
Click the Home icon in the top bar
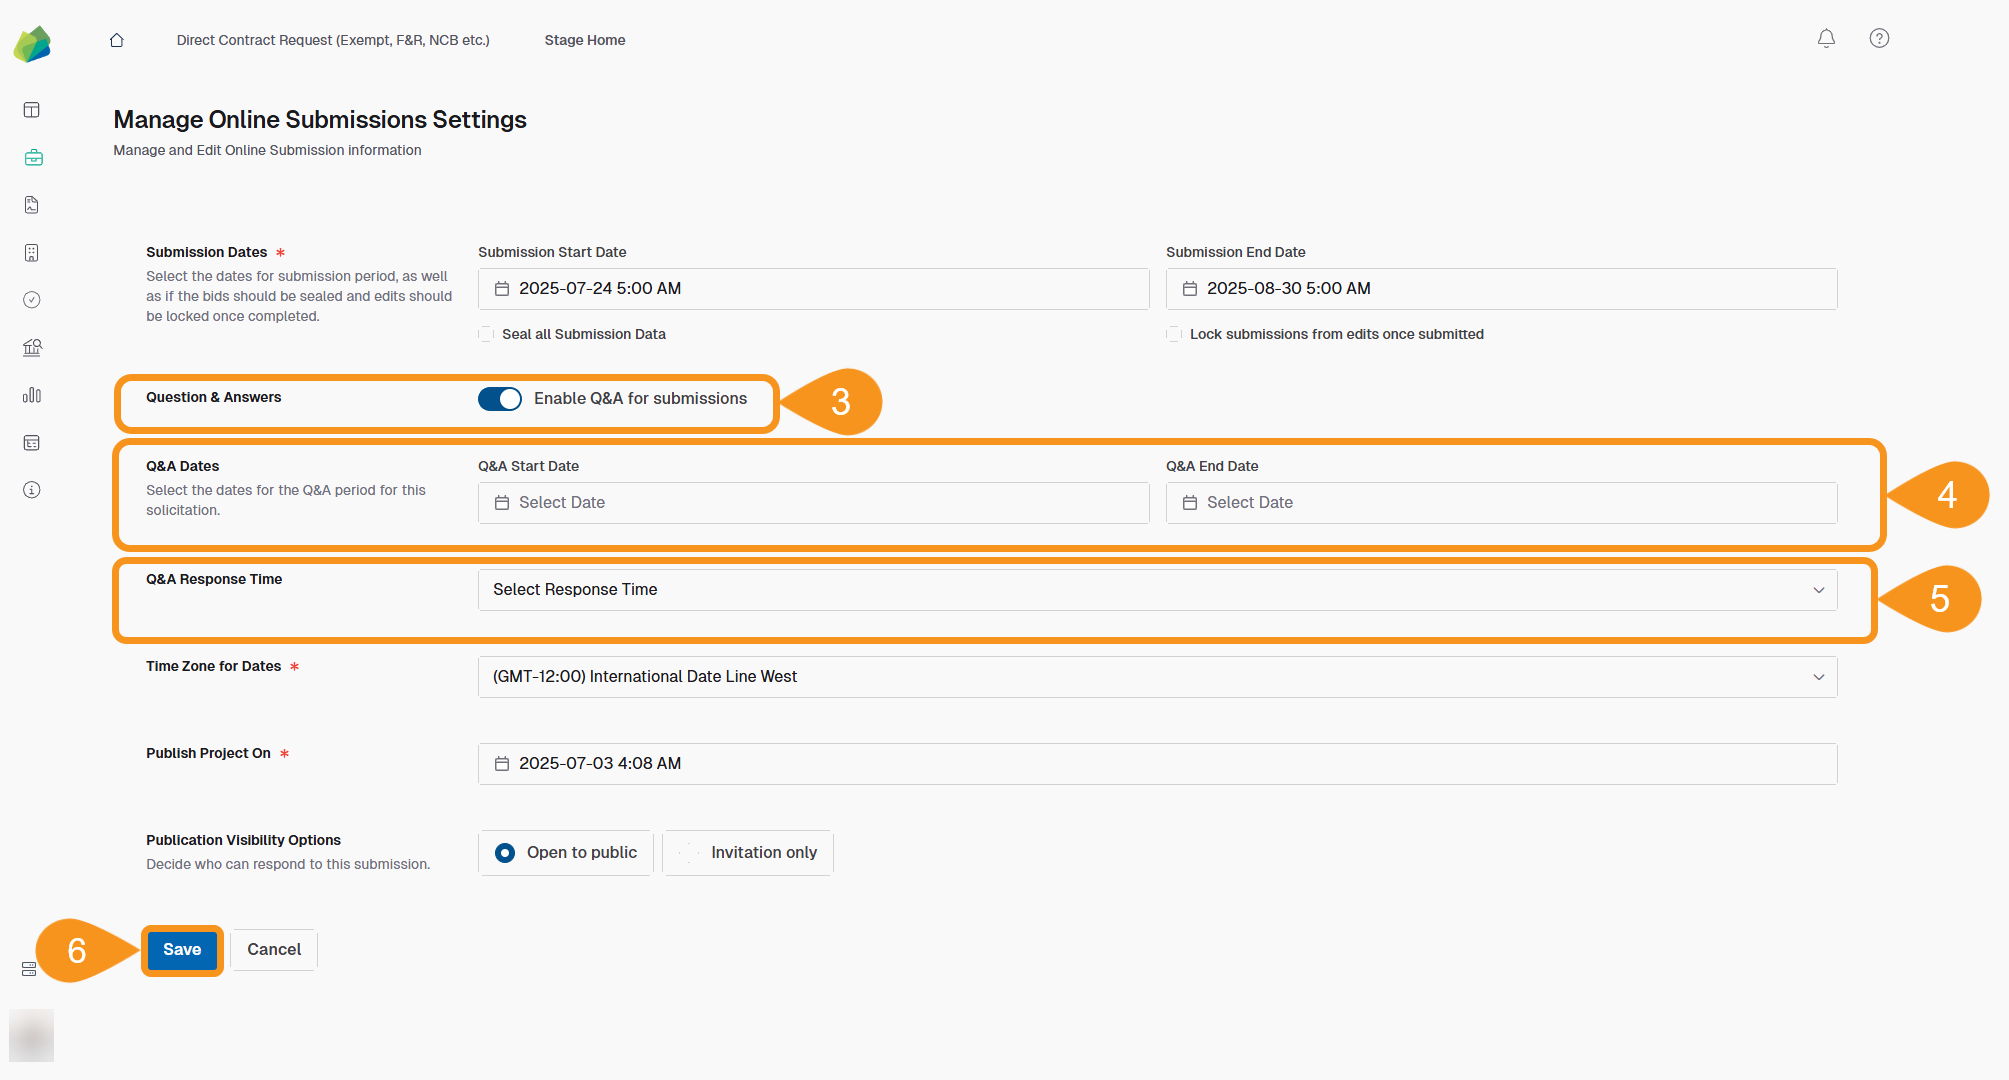click(116, 40)
